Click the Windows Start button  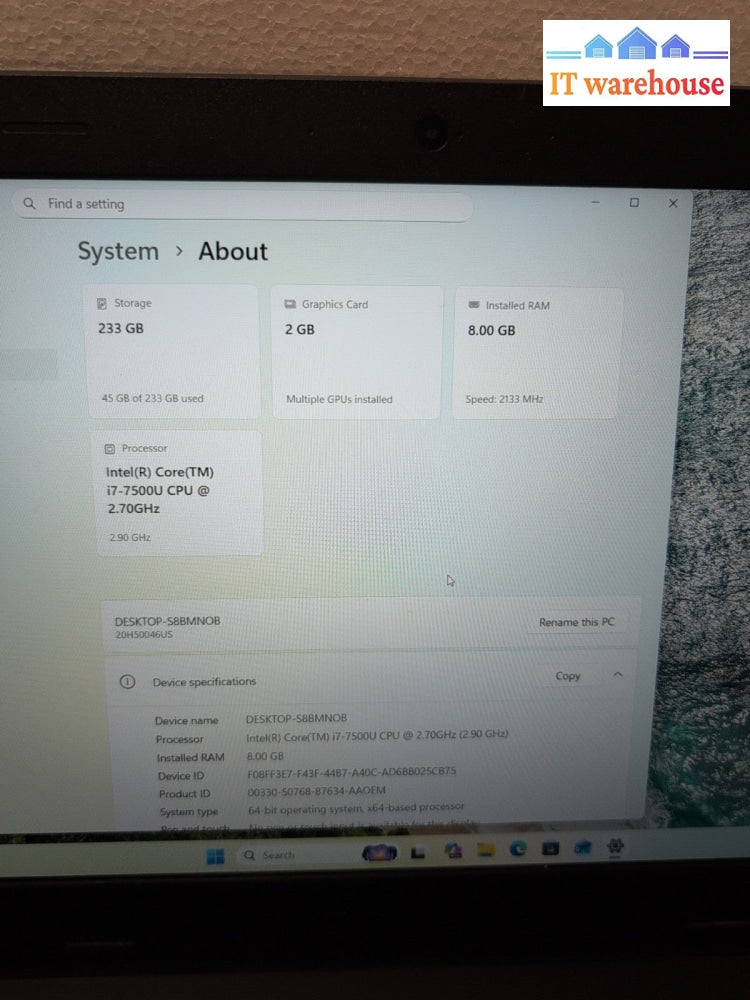tap(216, 855)
